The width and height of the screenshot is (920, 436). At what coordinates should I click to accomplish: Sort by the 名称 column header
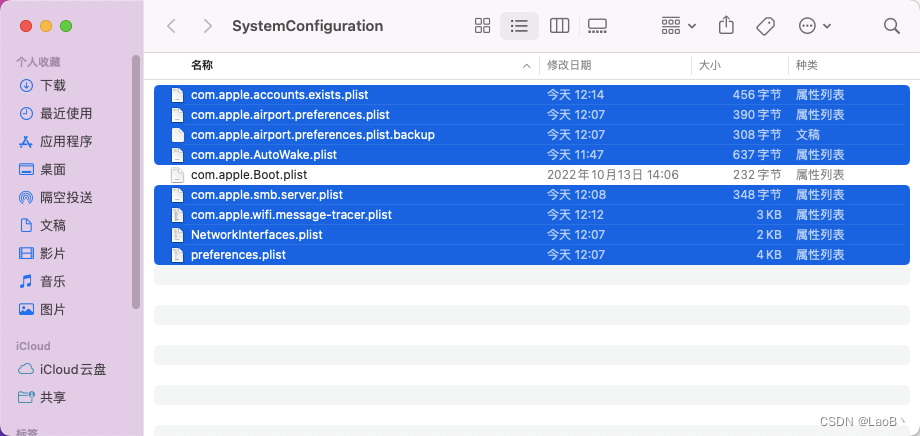202,65
